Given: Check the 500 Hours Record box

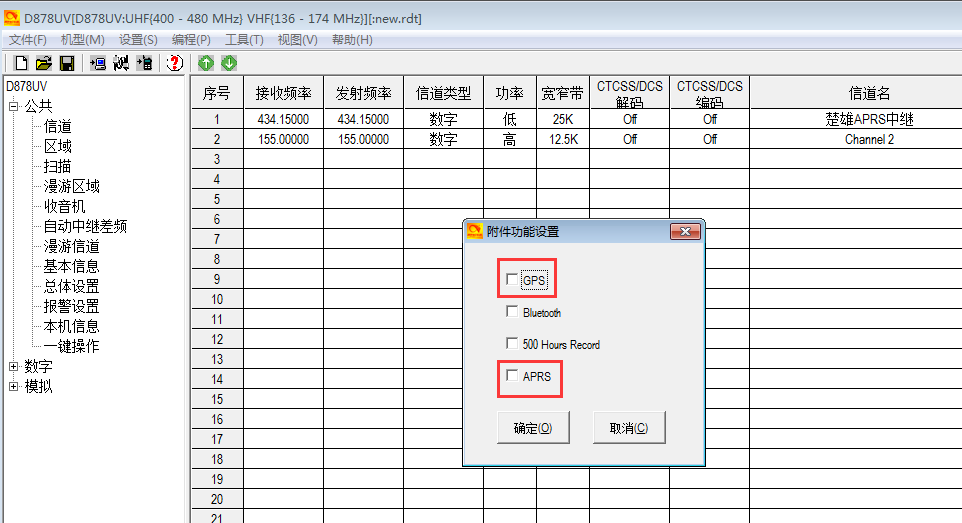Looking at the screenshot, I should tap(512, 344).
